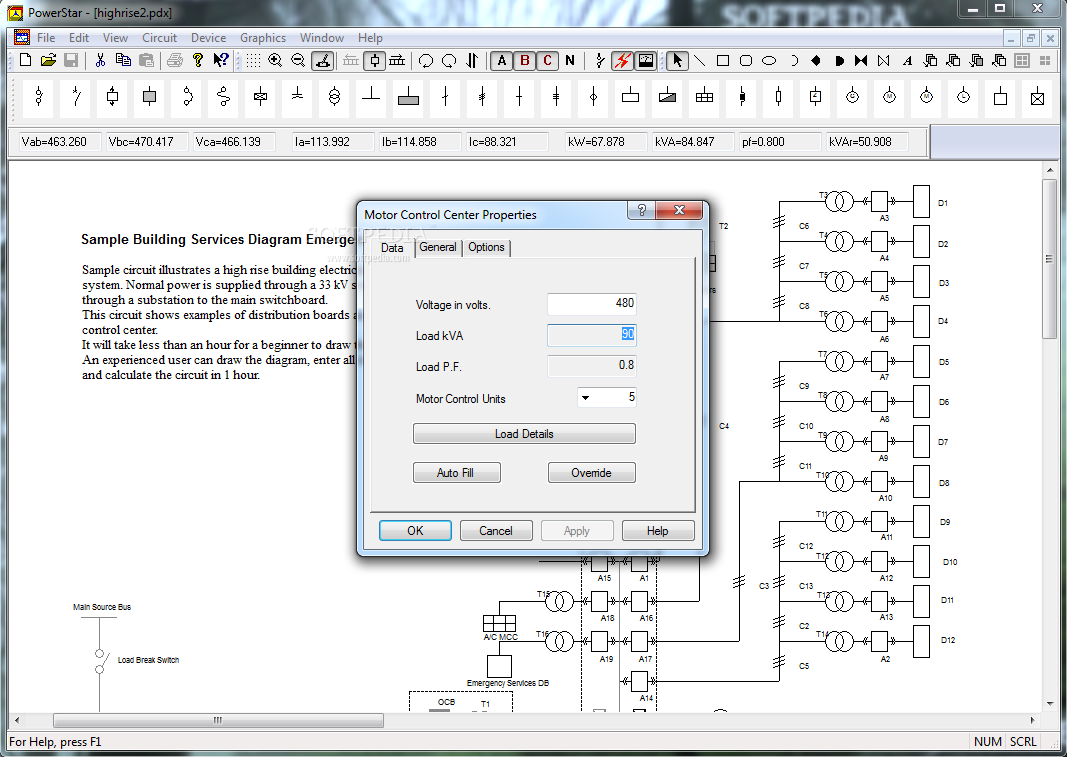
Task: Click the Override button
Action: click(591, 472)
